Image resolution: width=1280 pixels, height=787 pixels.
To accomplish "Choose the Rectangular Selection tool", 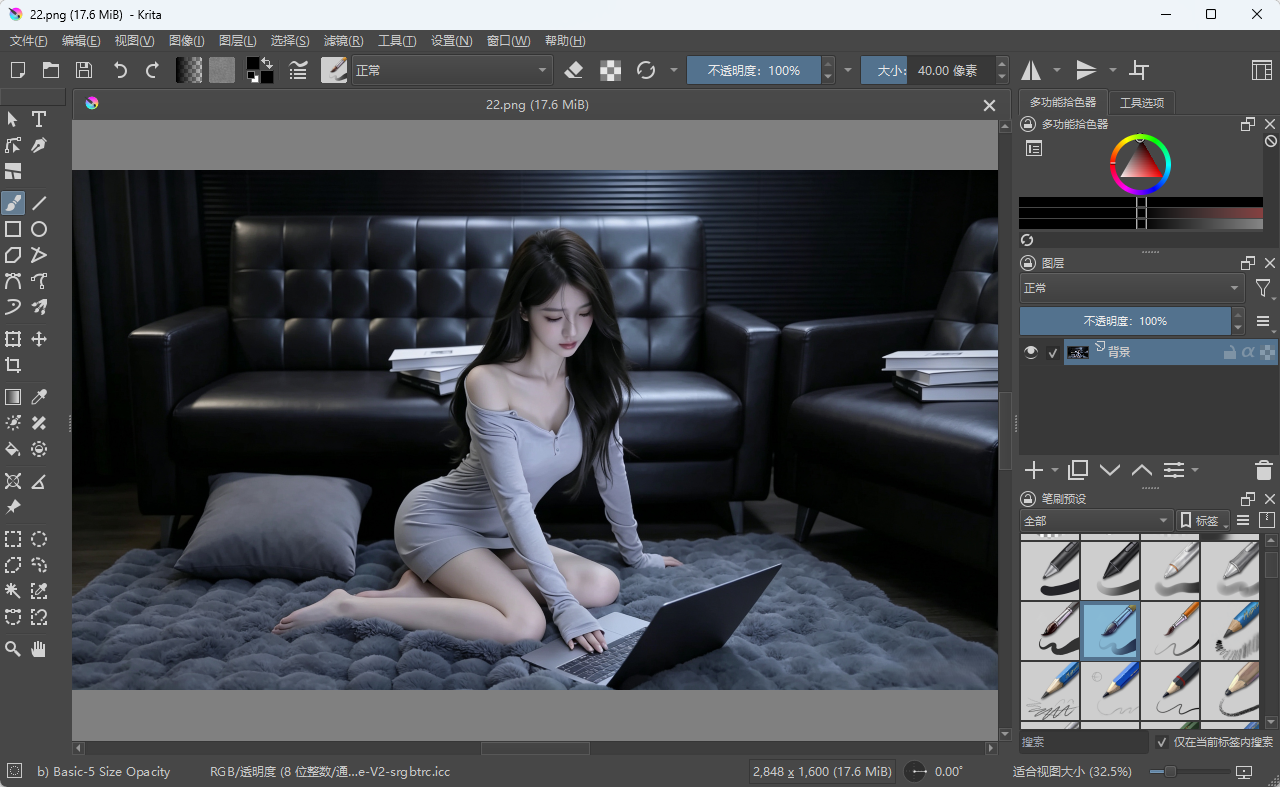I will tap(13, 539).
